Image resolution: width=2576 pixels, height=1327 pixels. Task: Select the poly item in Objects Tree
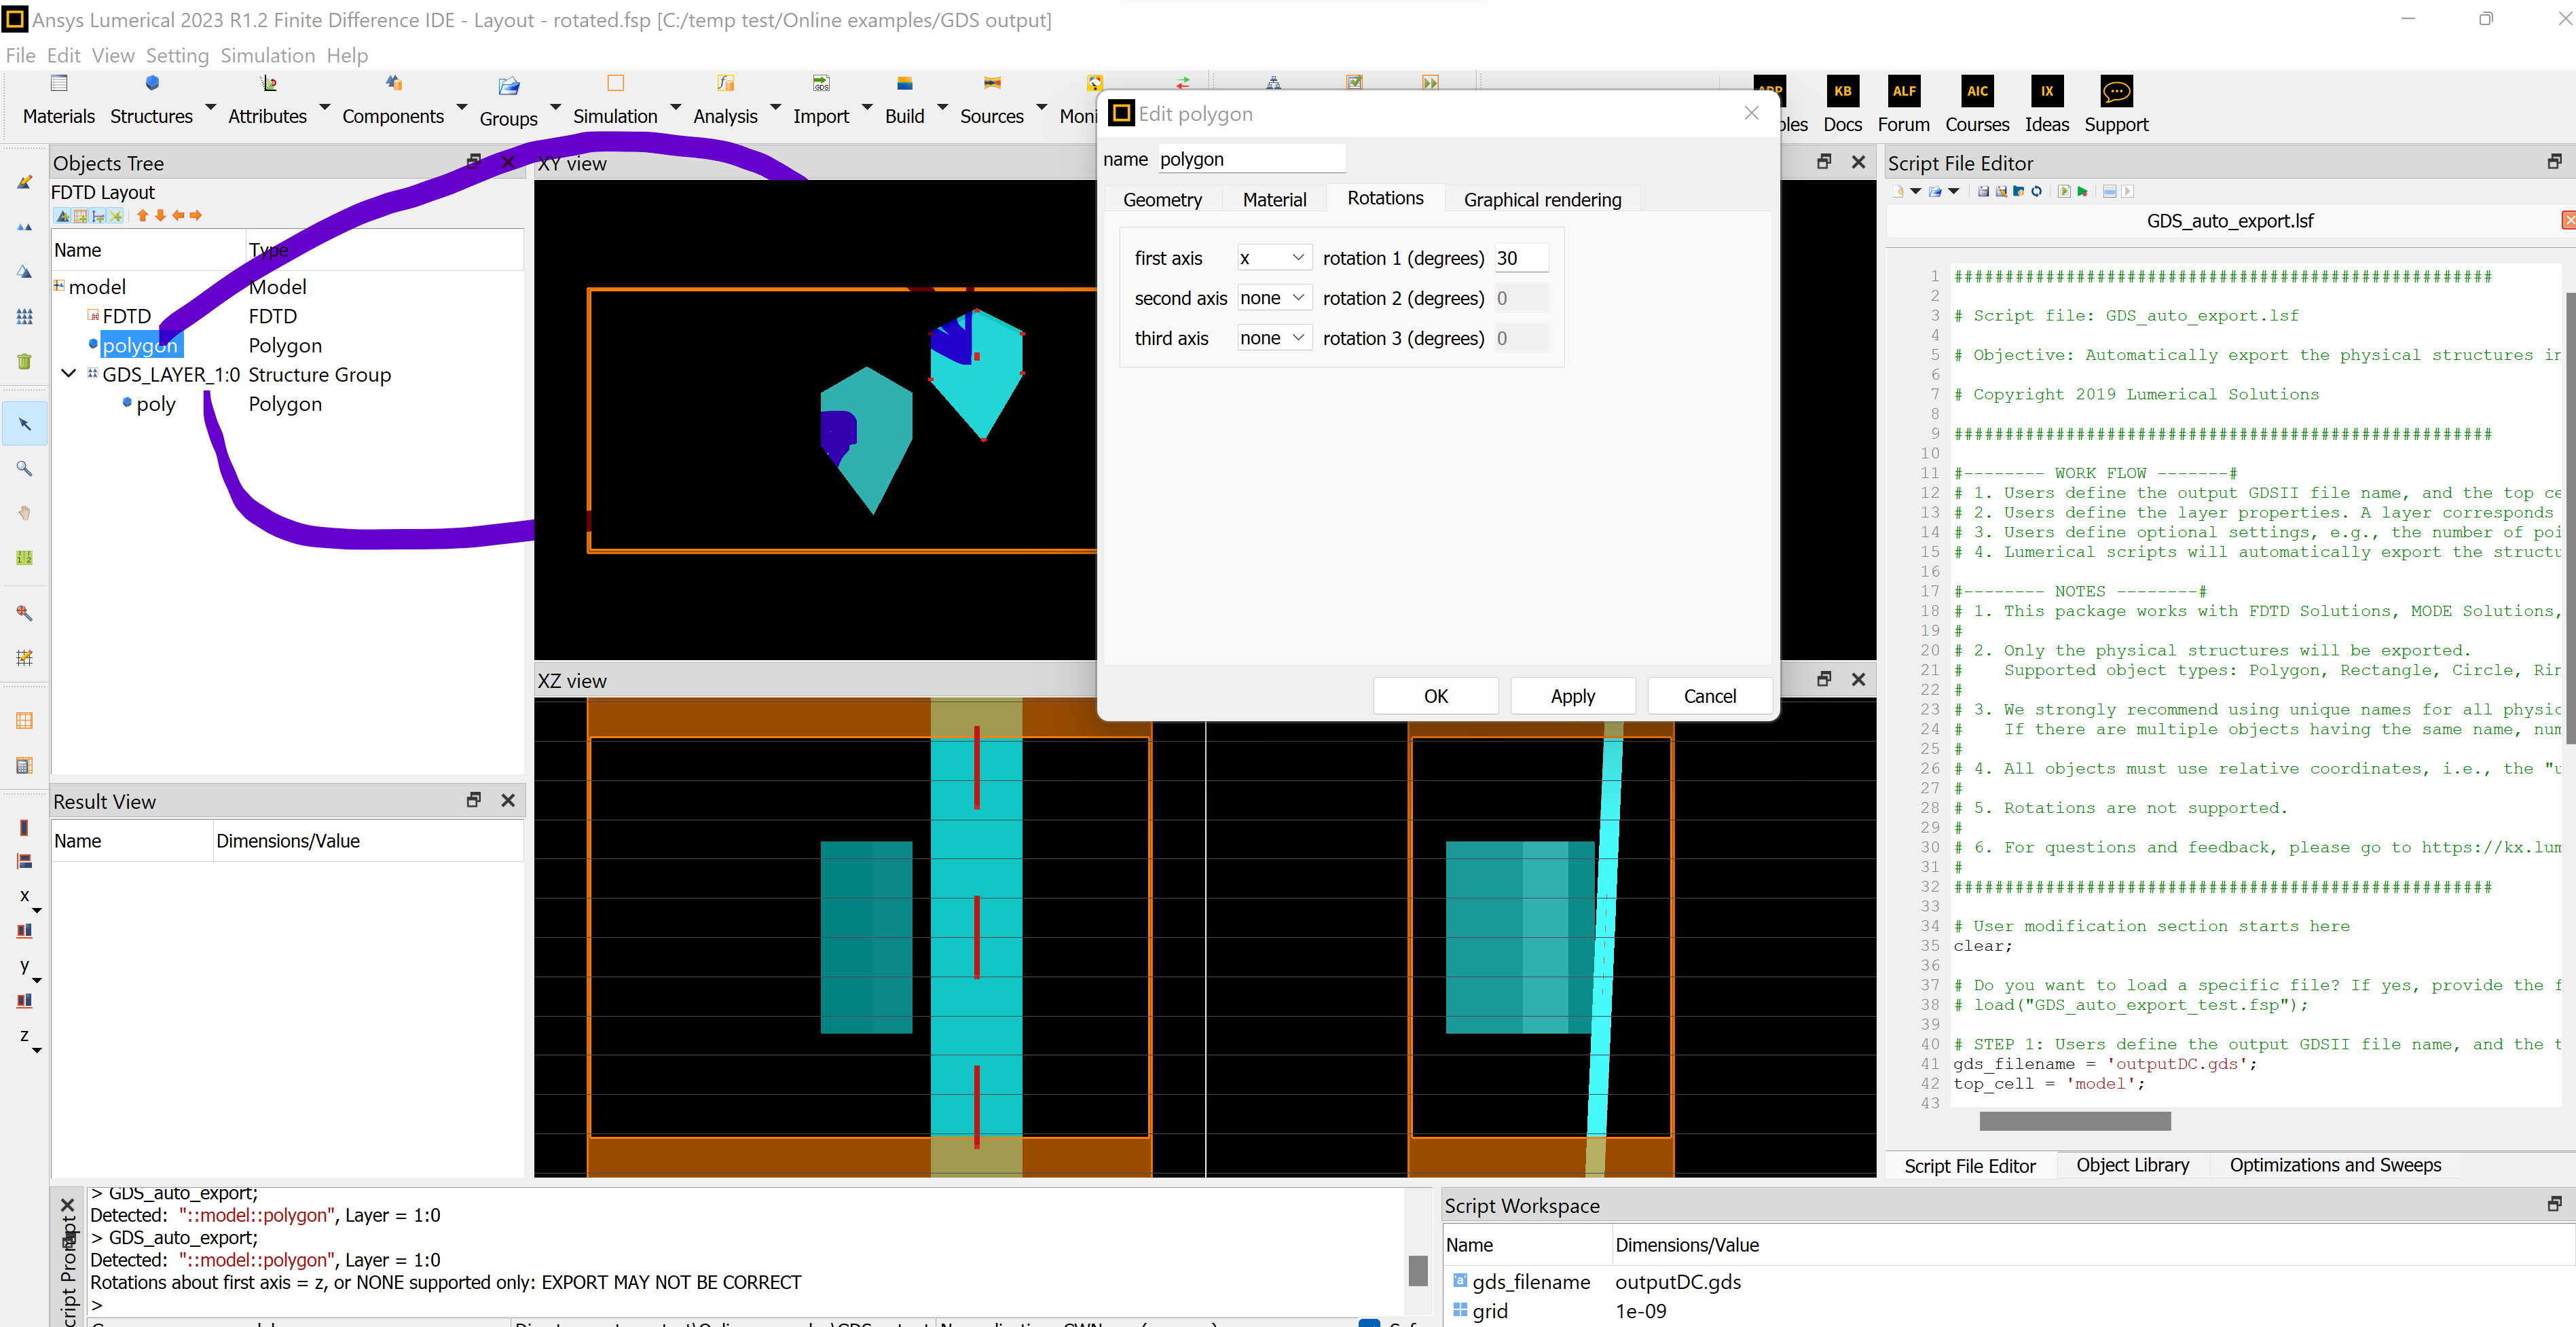coord(156,404)
